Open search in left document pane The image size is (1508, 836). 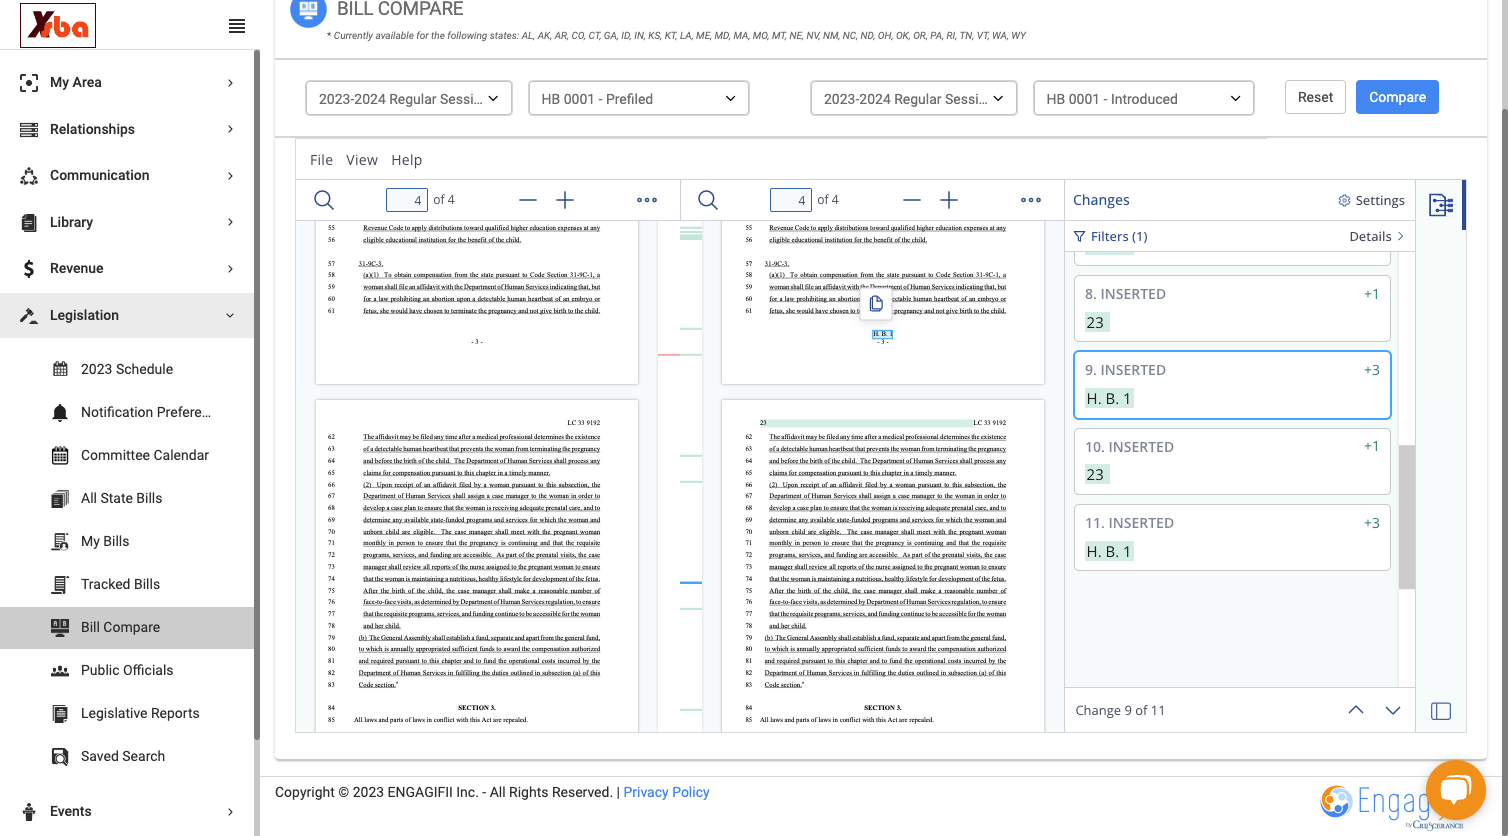(324, 200)
